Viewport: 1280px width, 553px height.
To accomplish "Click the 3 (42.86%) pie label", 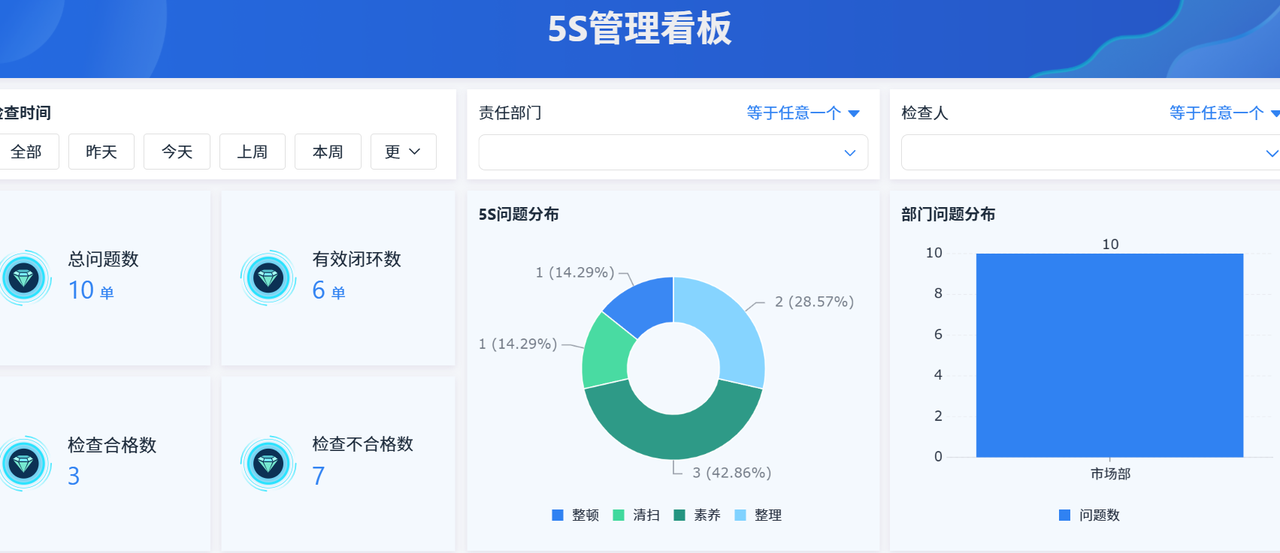I will click(733, 473).
